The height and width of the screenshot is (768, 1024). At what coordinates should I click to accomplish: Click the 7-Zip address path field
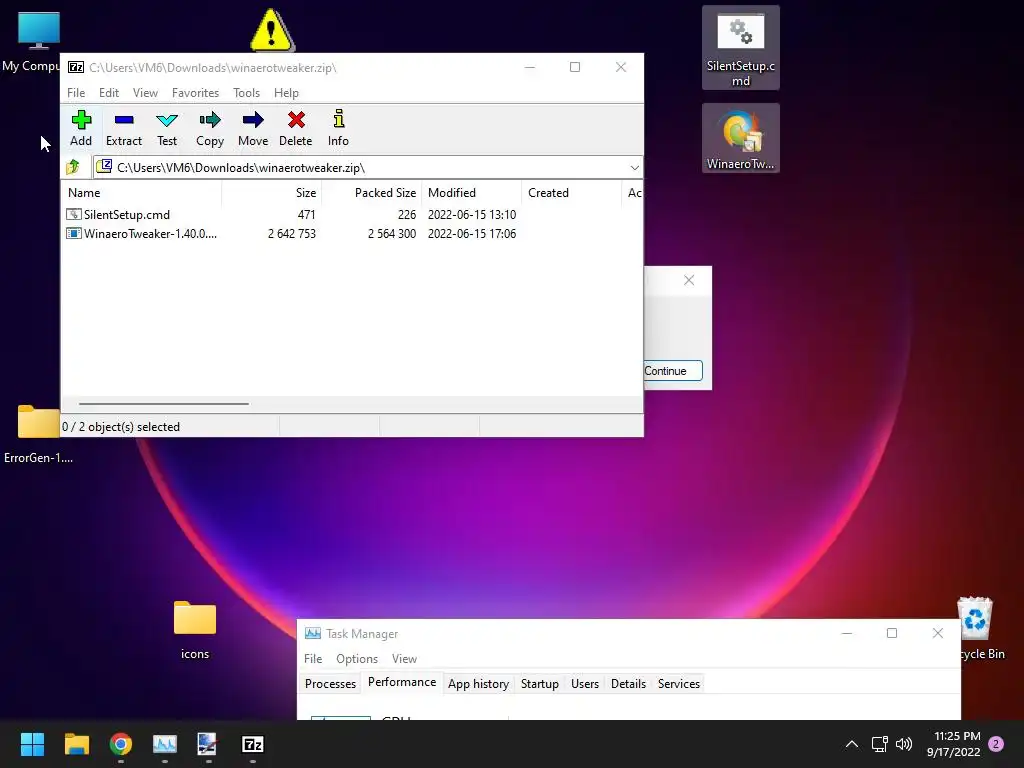368,168
